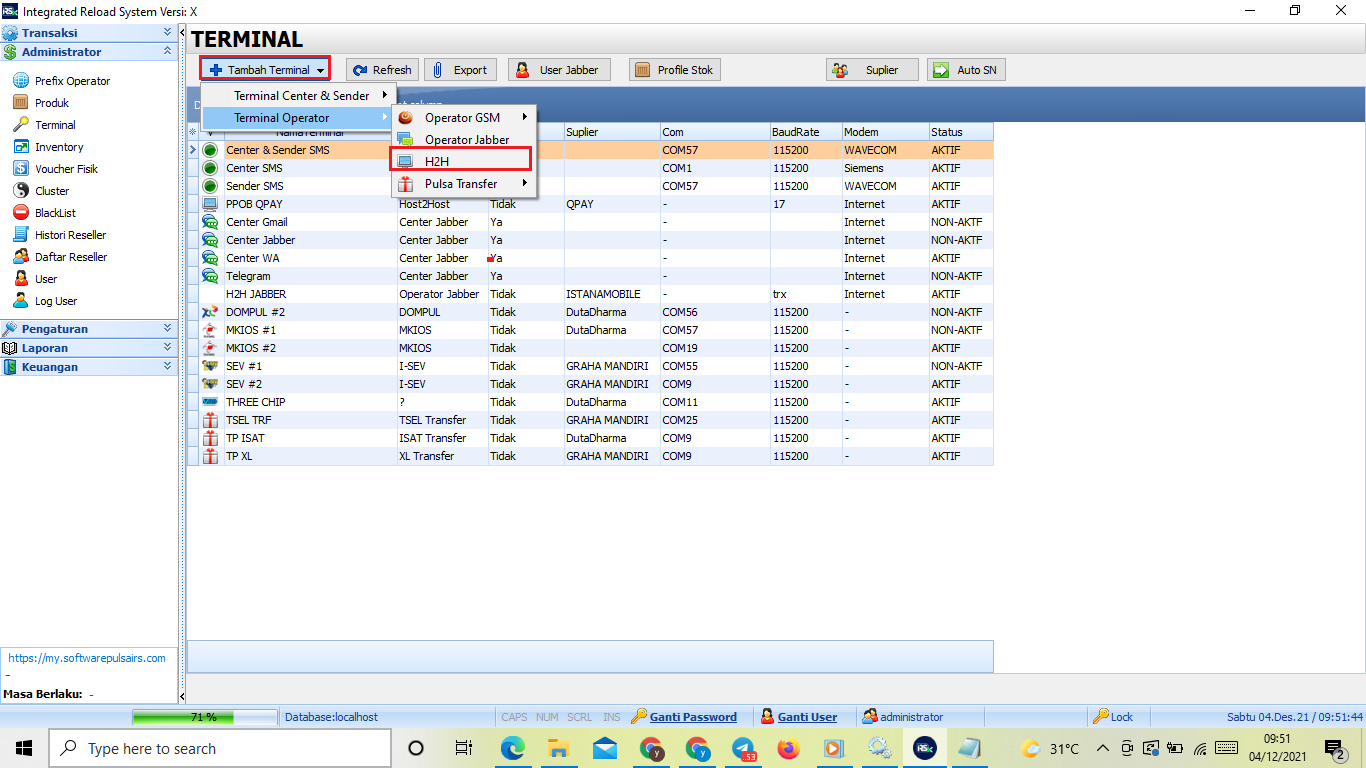Image resolution: width=1366 pixels, height=768 pixels.
Task: Click the Windows taskbar search box
Action: coord(220,748)
